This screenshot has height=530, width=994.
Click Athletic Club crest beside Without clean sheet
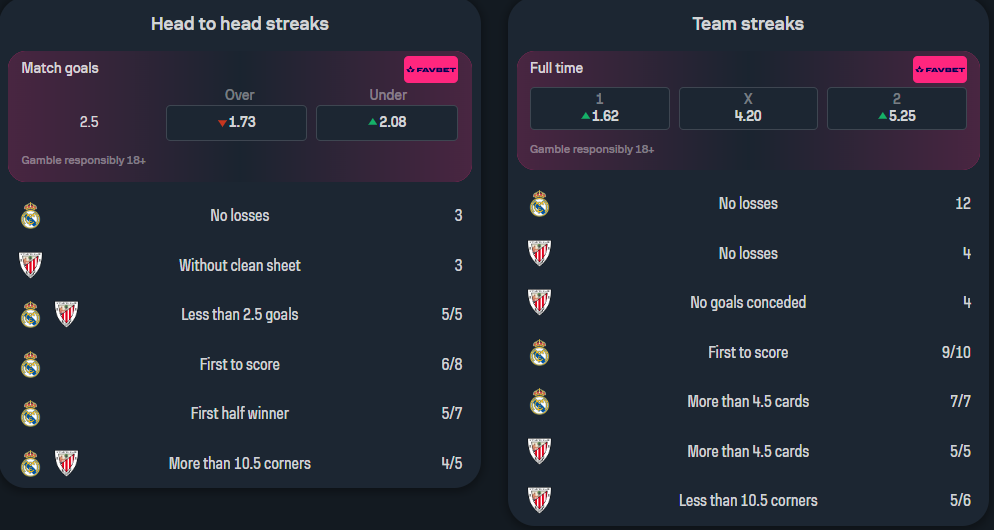pyautogui.click(x=30, y=265)
